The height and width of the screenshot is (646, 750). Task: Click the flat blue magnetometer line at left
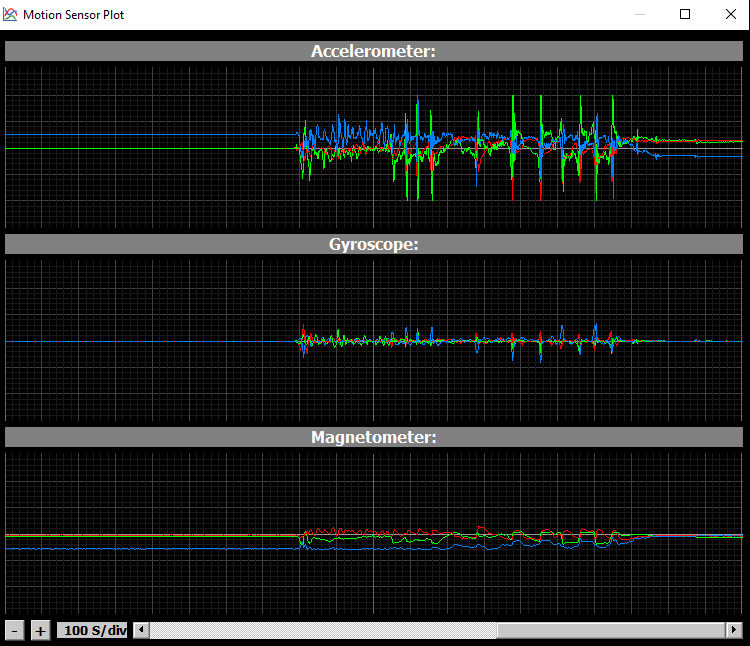click(150, 549)
